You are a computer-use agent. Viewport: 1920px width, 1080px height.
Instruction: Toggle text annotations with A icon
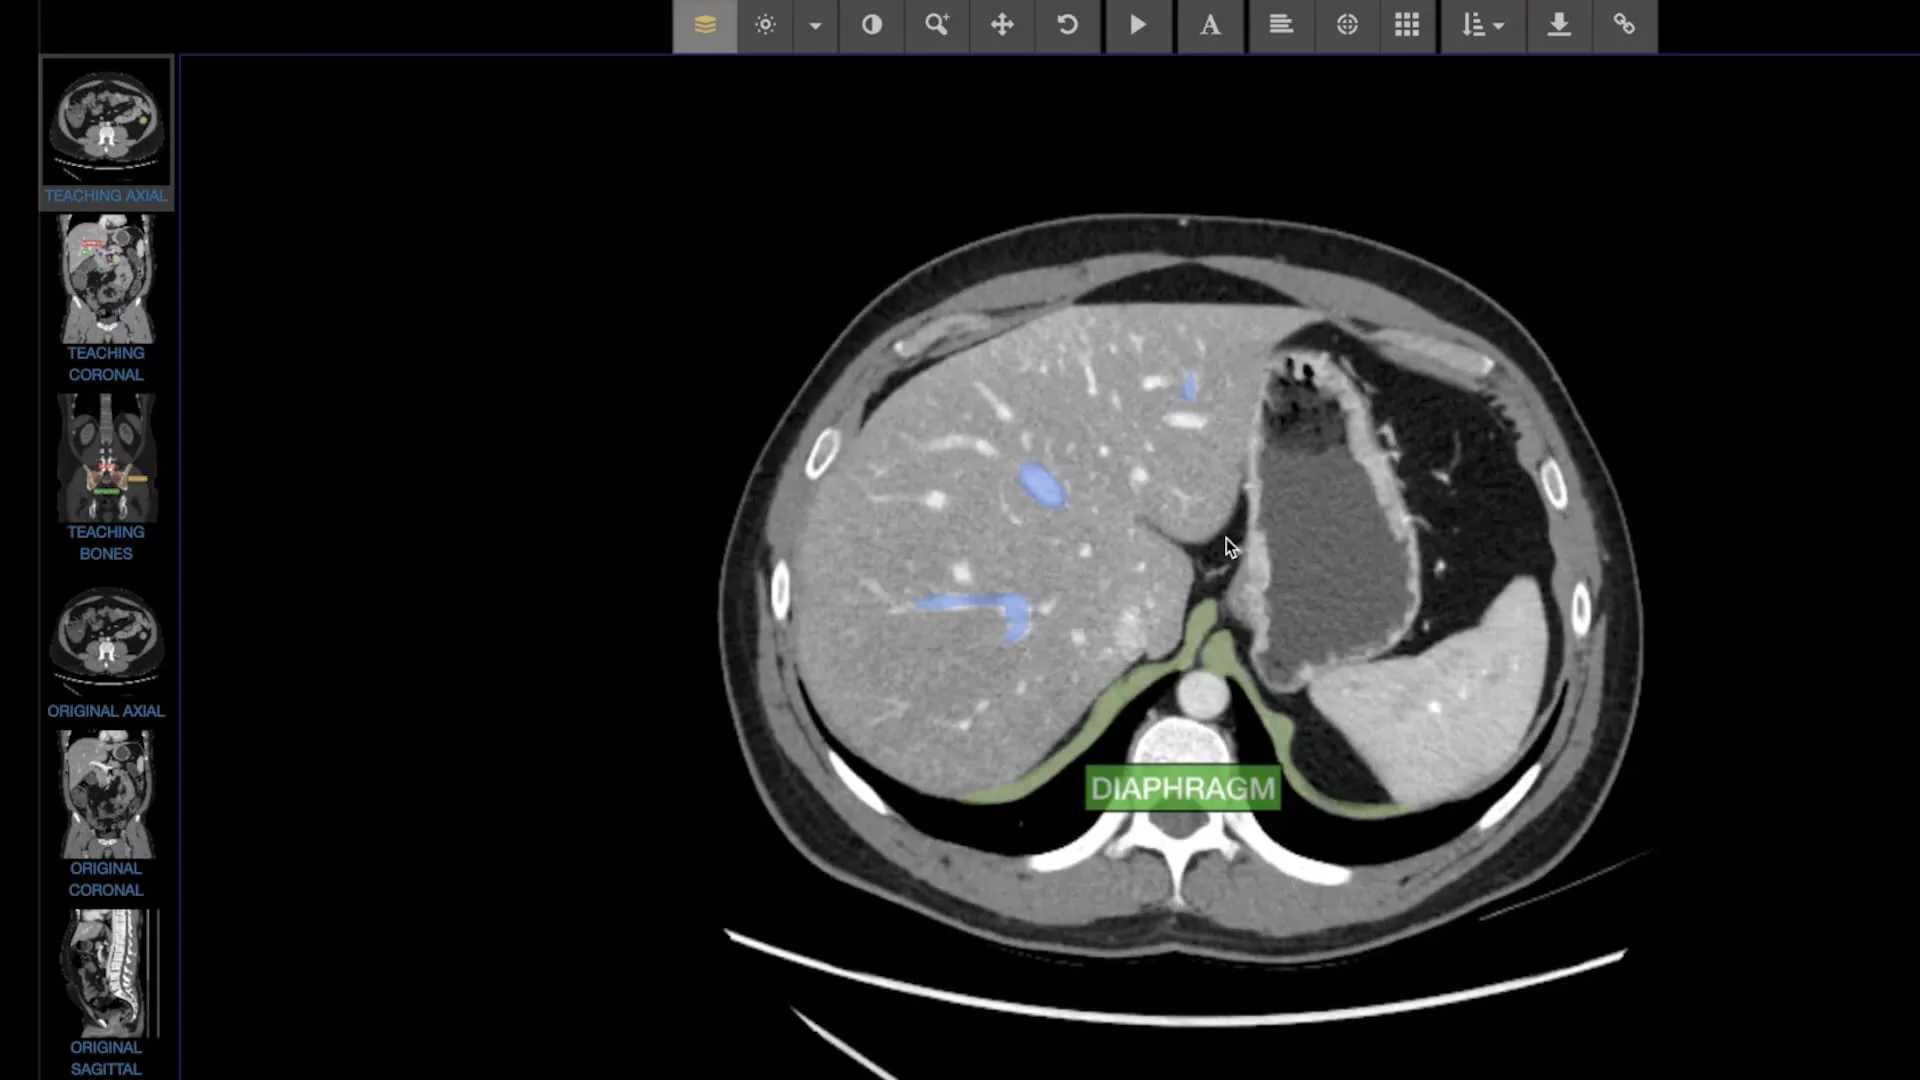[1210, 25]
